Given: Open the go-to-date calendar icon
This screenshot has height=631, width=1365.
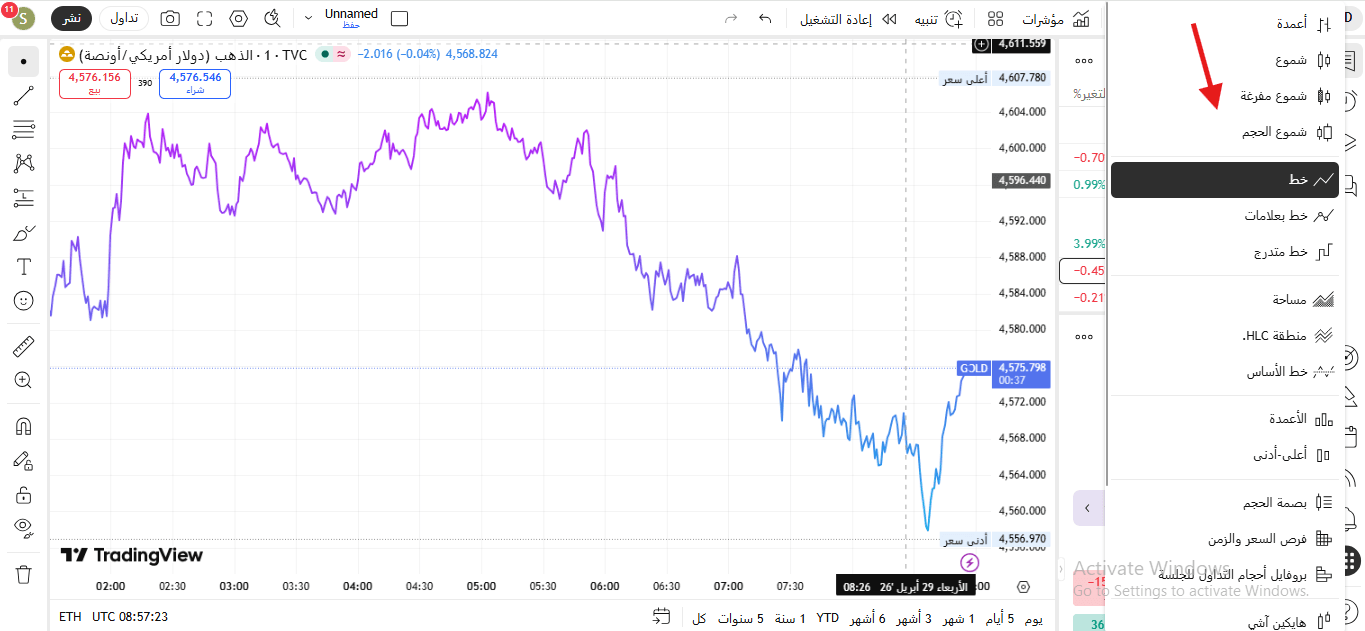Looking at the screenshot, I should click(x=661, y=616).
